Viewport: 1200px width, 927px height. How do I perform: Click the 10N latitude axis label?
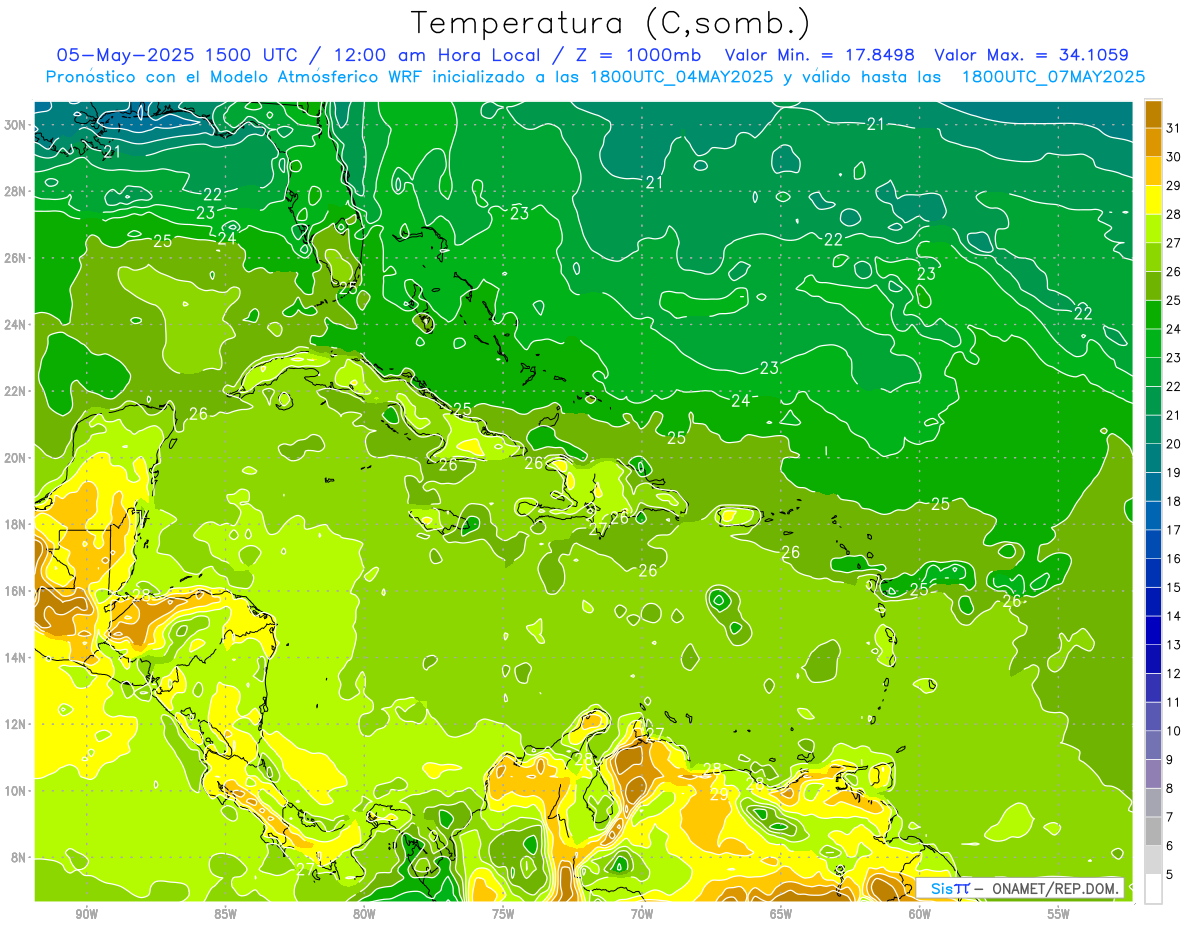[x=16, y=791]
